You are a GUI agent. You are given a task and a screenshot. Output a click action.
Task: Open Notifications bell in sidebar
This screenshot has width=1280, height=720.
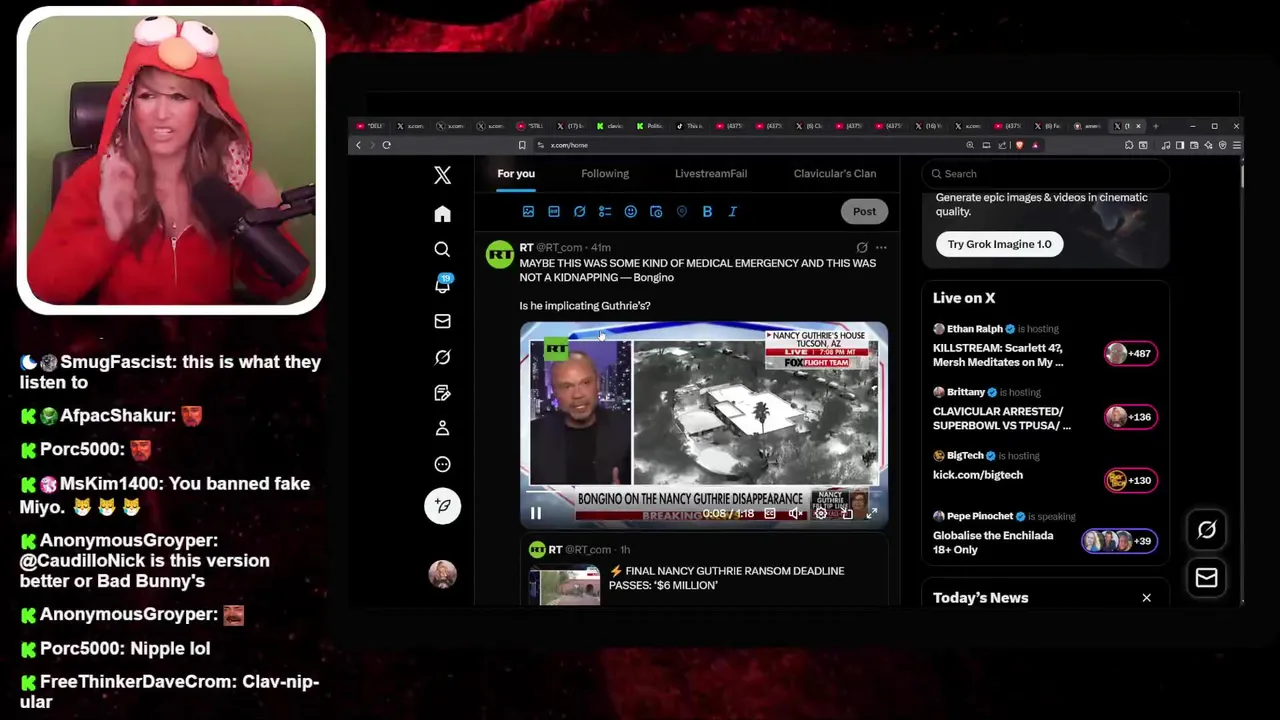442,285
